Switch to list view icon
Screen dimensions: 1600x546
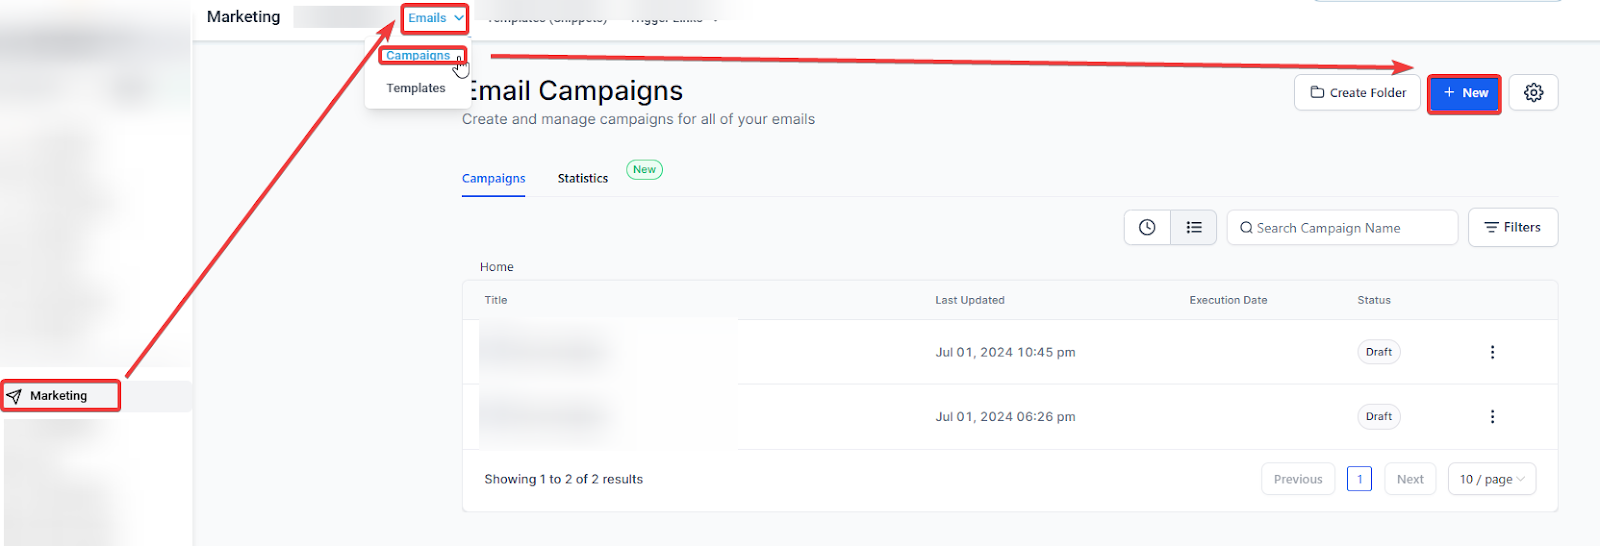(1194, 228)
